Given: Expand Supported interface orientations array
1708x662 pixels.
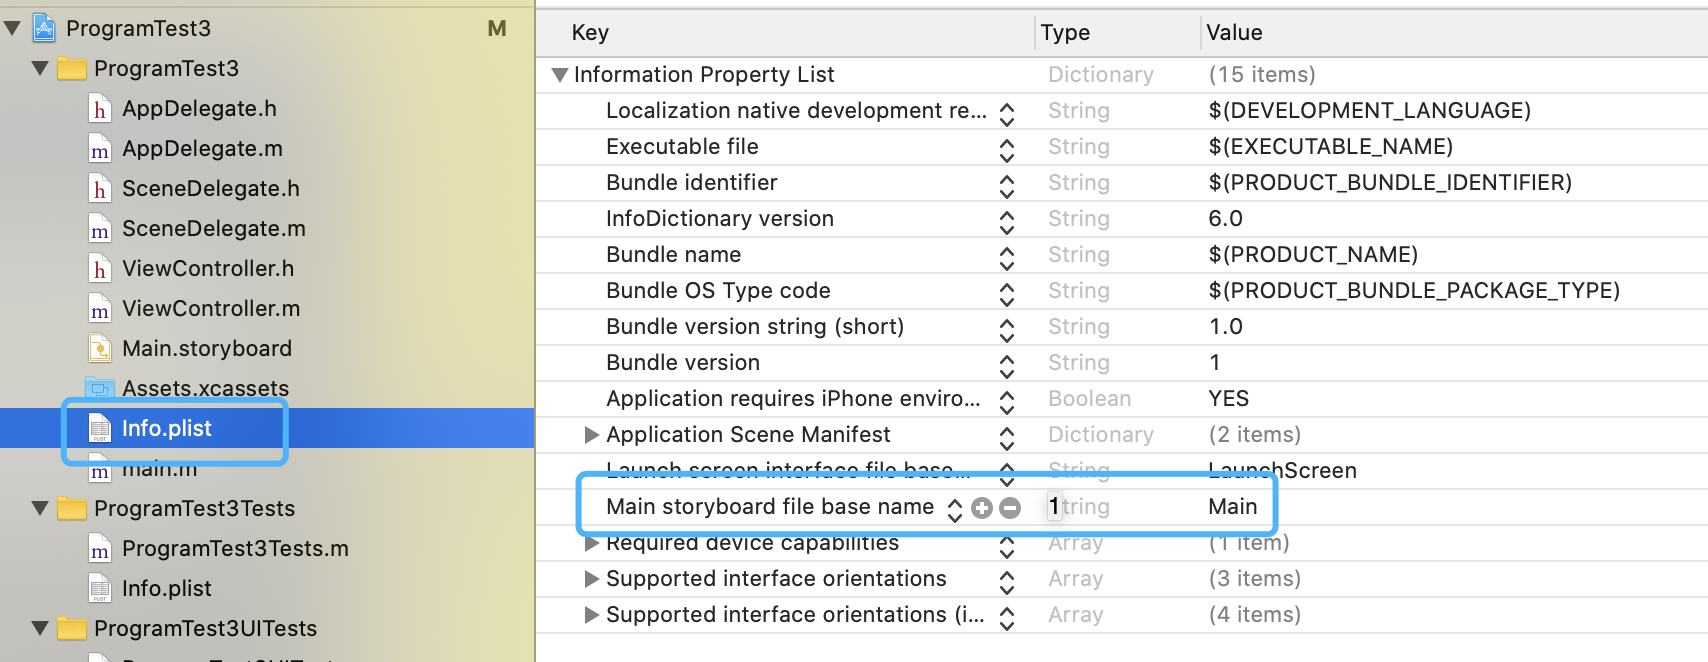Looking at the screenshot, I should (x=592, y=579).
